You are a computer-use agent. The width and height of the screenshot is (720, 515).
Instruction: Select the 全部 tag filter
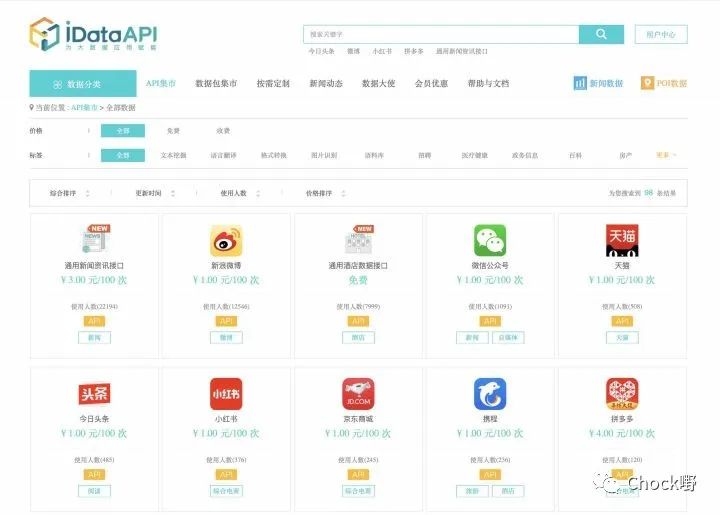pyautogui.click(x=123, y=155)
